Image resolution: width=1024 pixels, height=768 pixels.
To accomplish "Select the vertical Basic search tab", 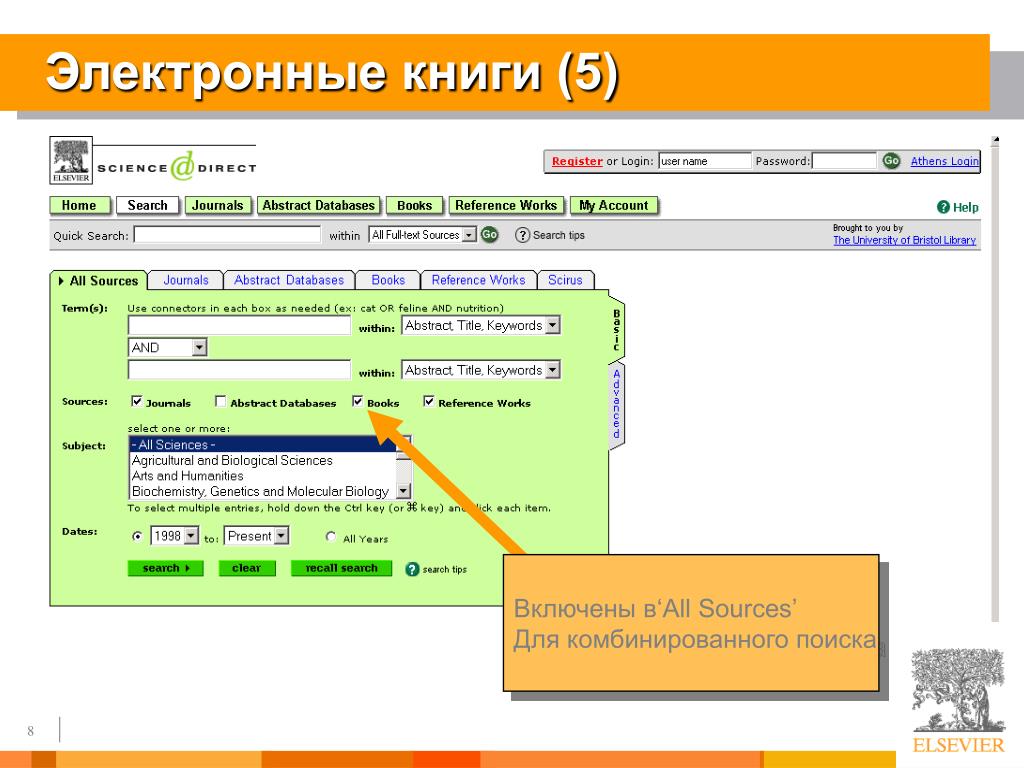I will pos(616,329).
